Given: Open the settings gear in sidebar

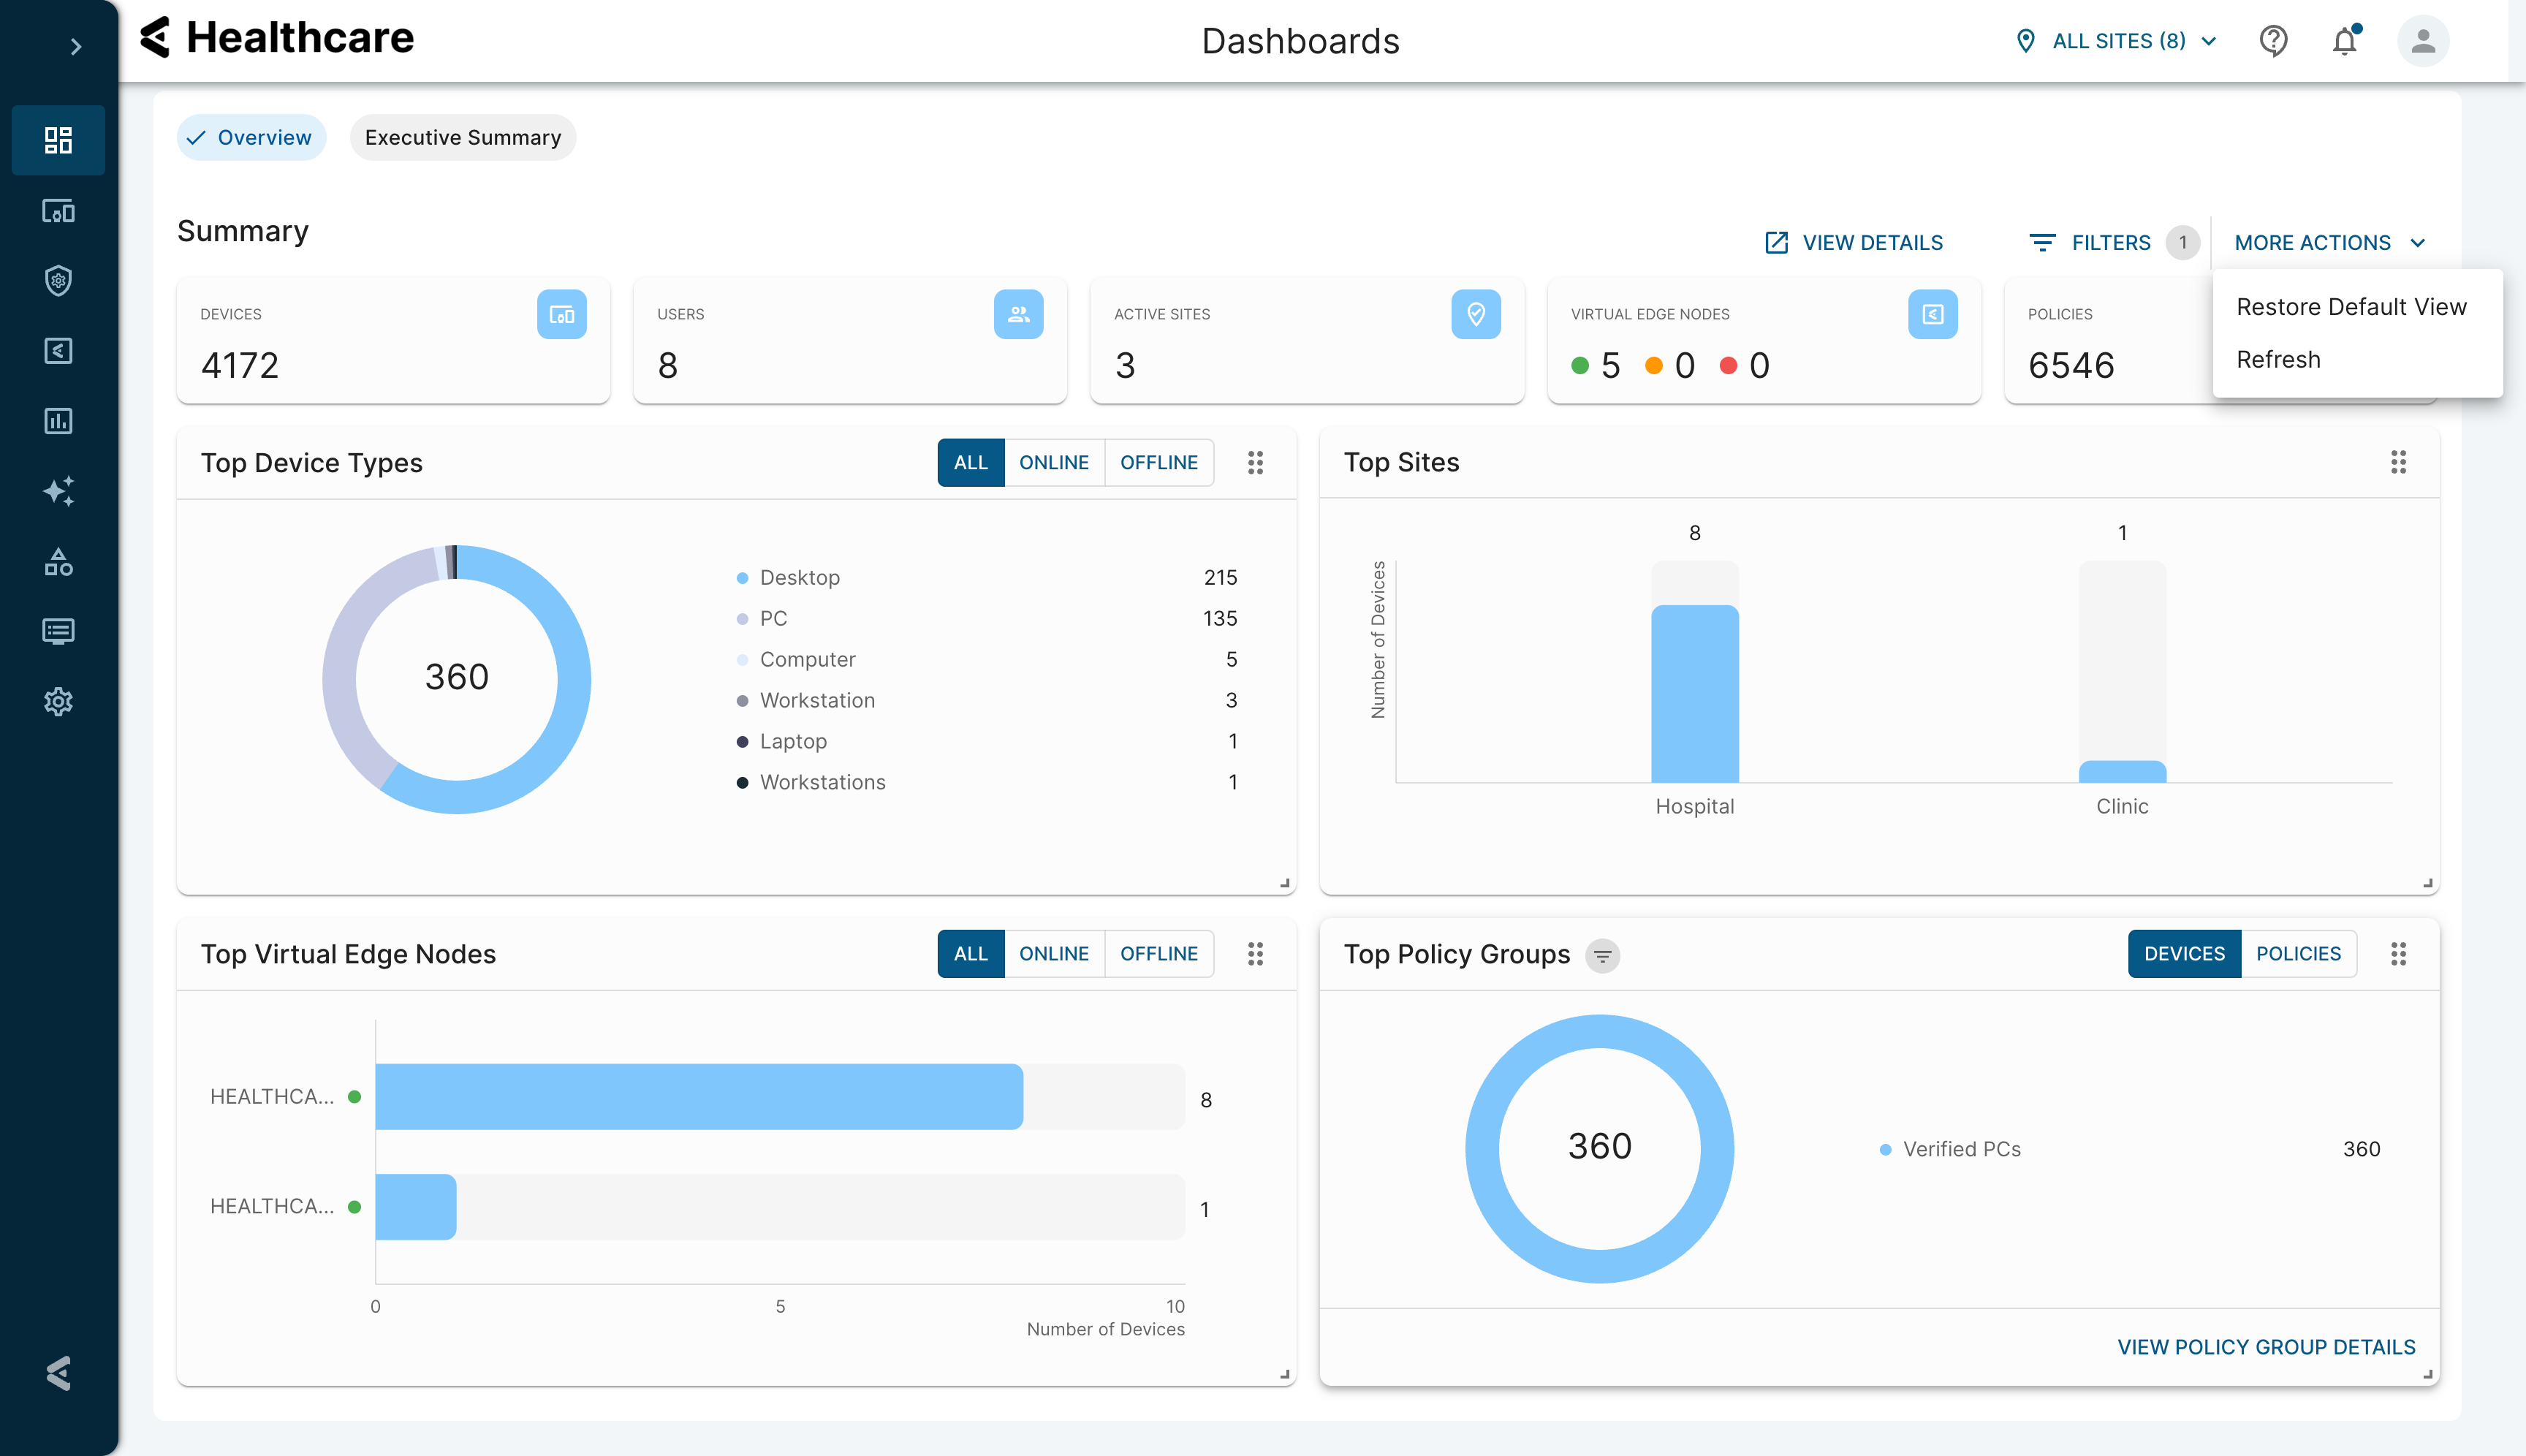Looking at the screenshot, I should 58,701.
